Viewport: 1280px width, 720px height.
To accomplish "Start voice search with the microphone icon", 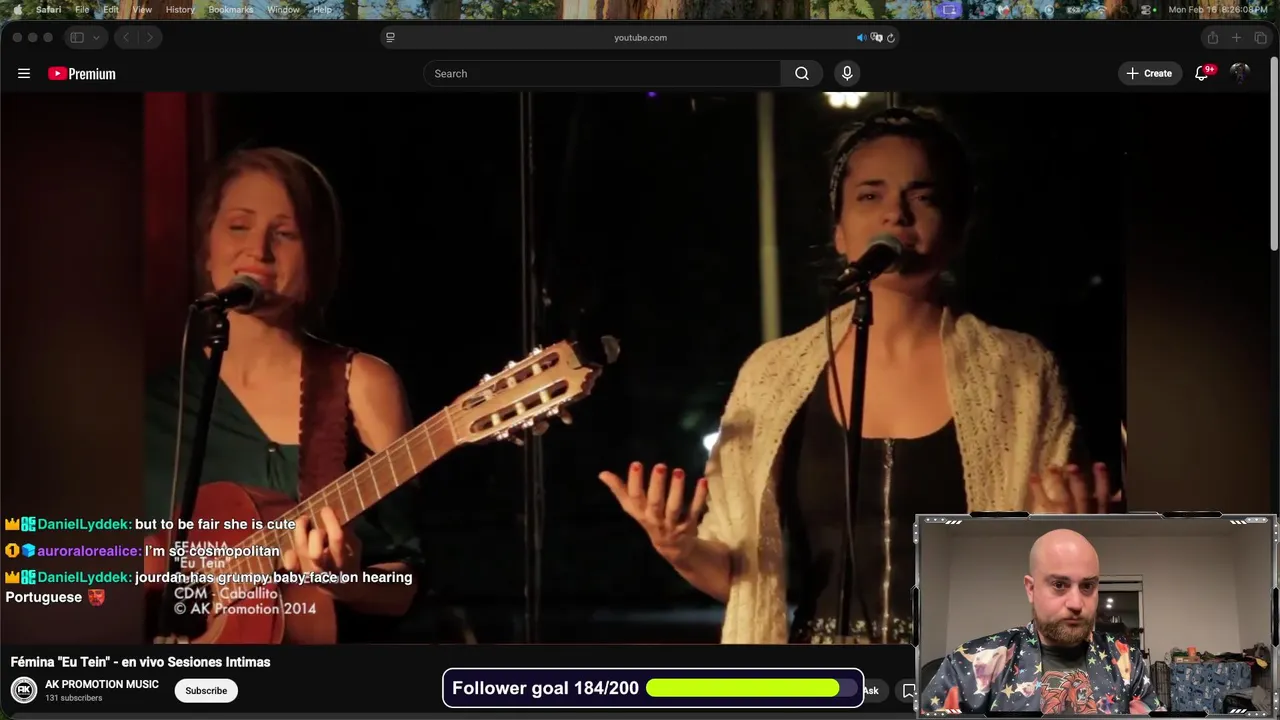I will (x=847, y=73).
